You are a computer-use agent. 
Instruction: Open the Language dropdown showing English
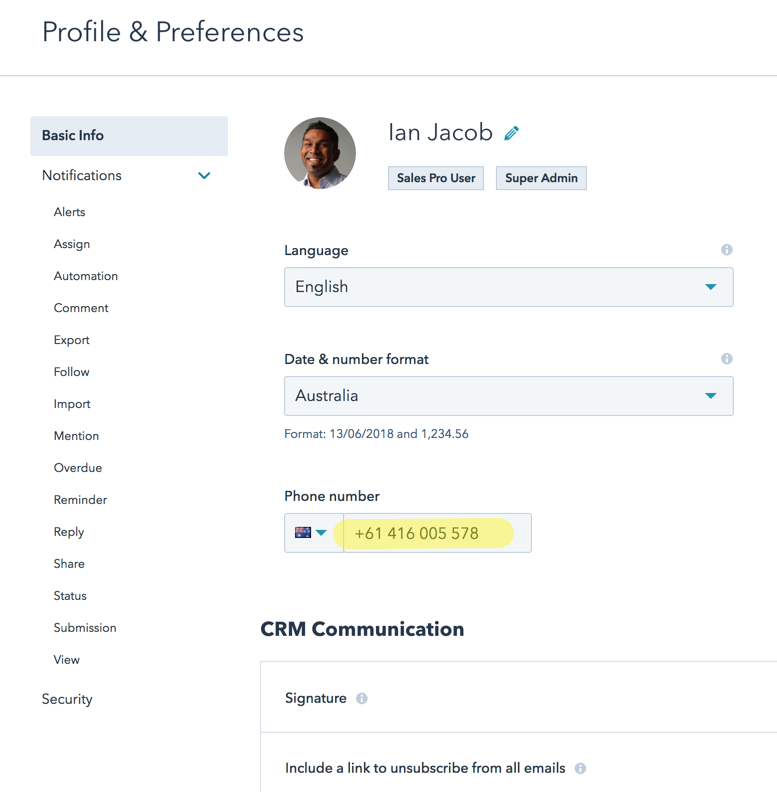click(x=509, y=287)
